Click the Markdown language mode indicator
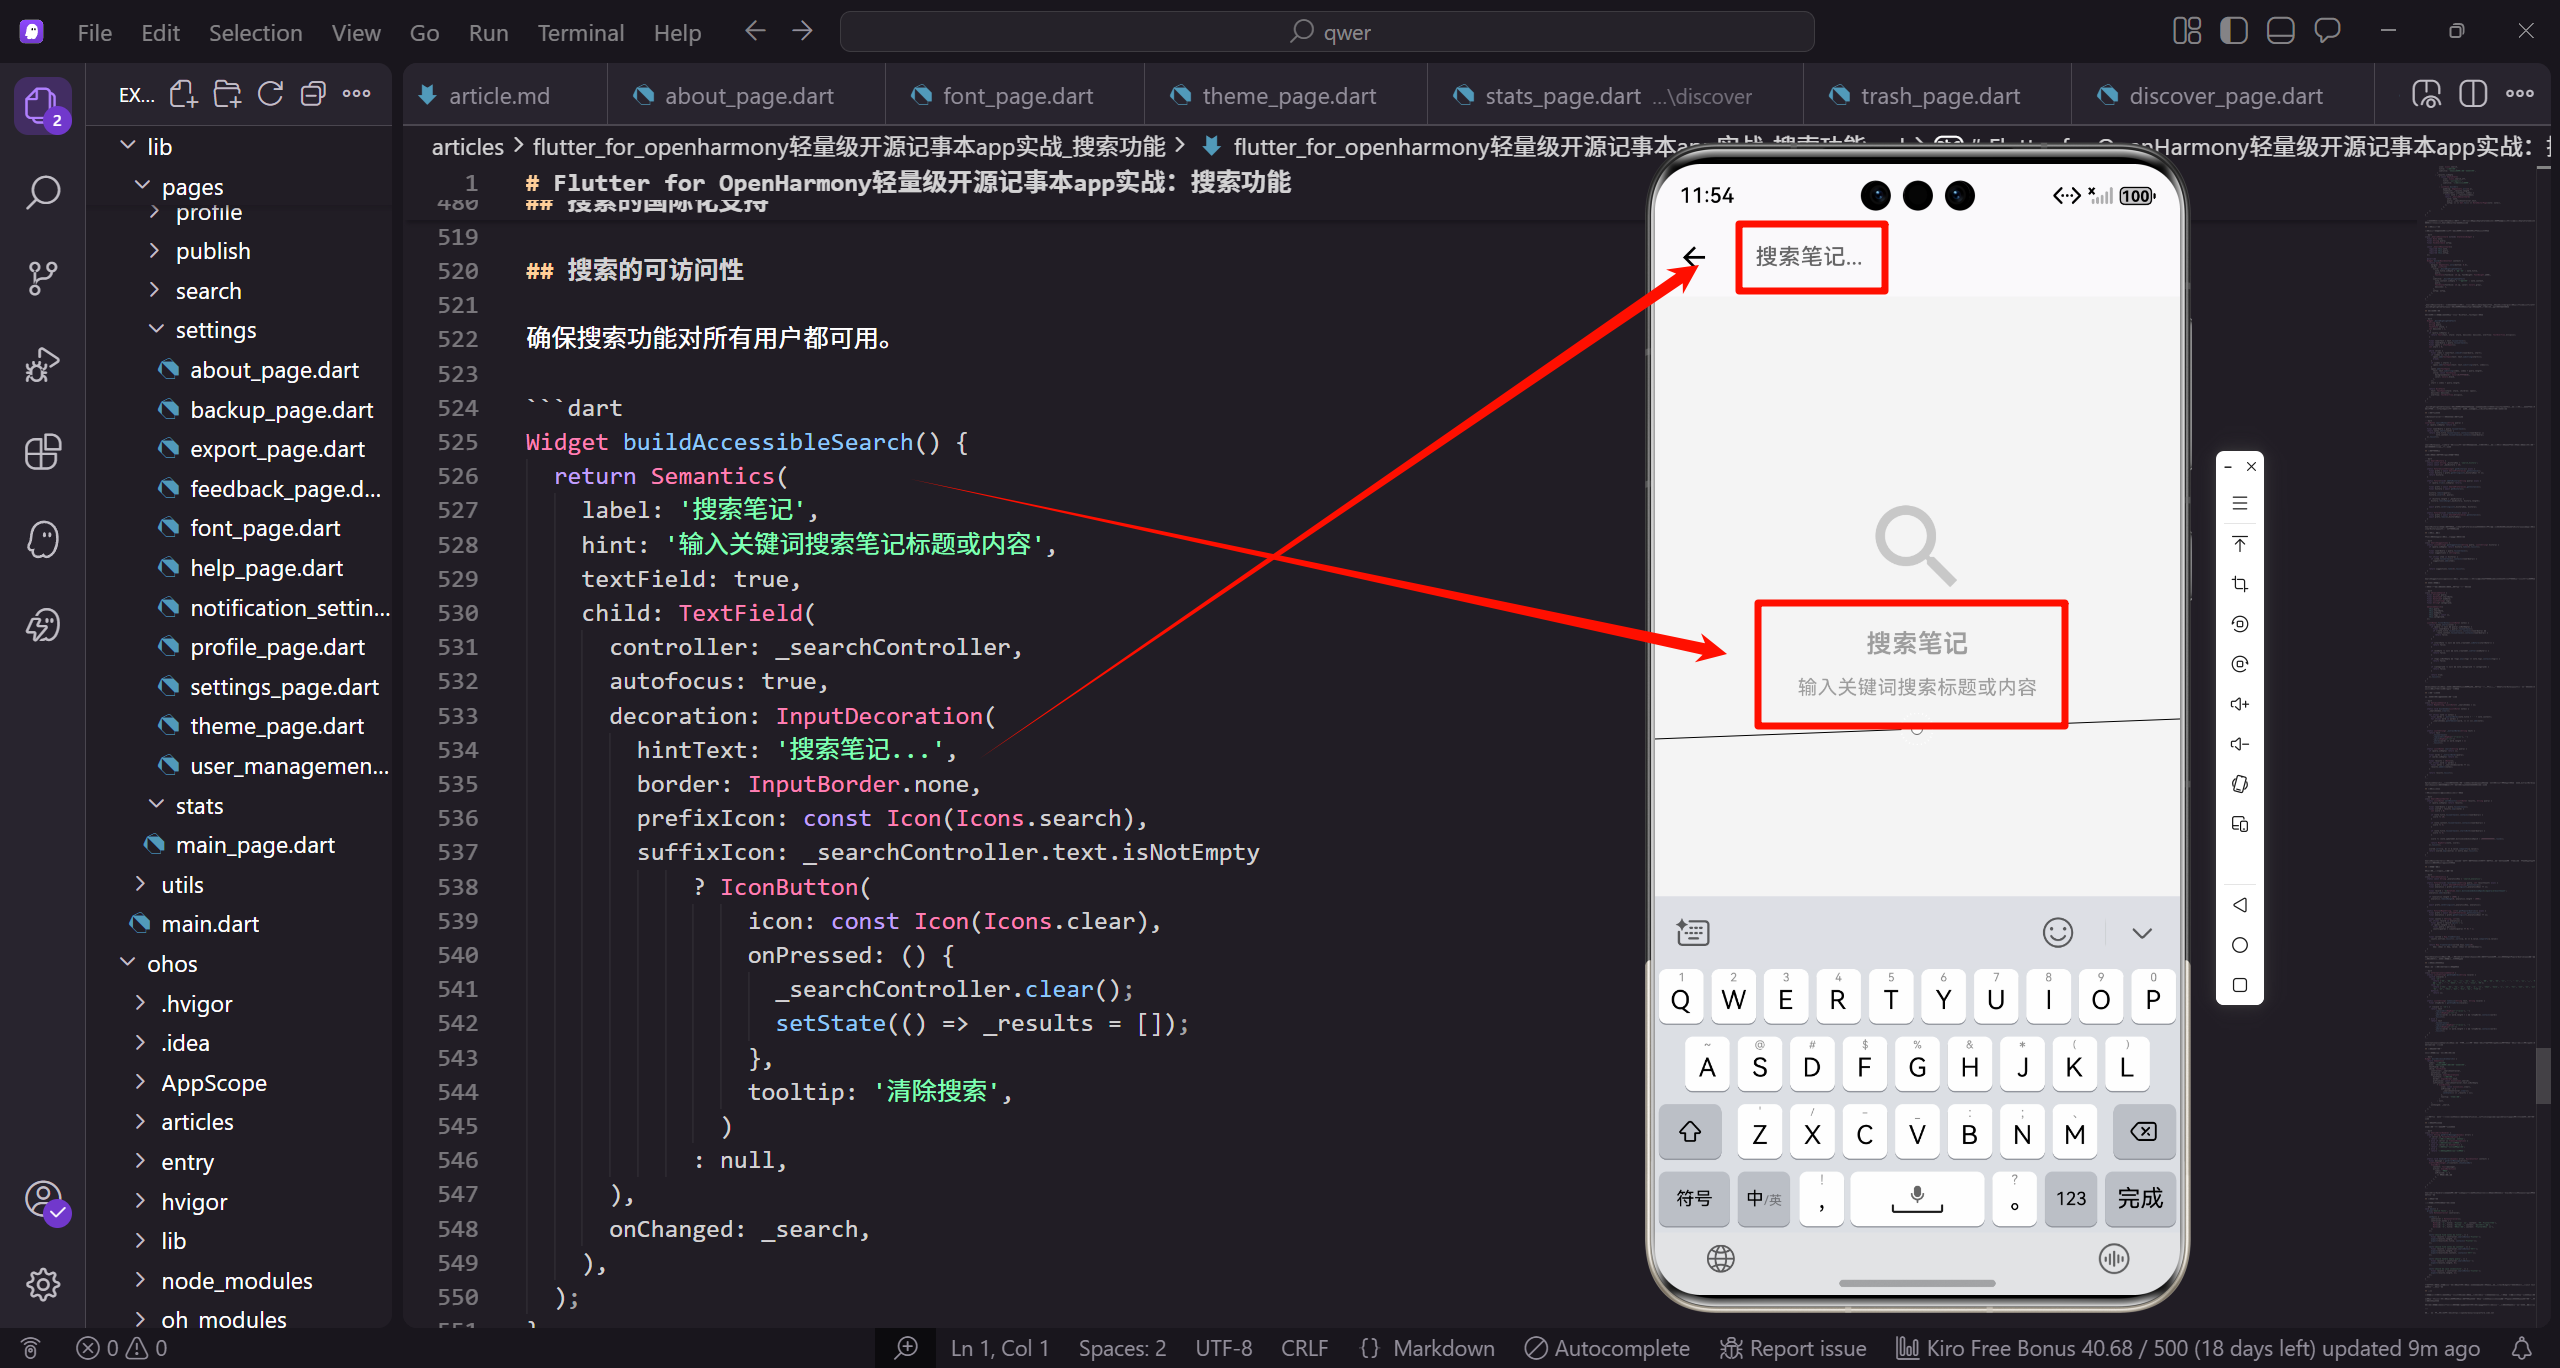Viewport: 2560px width, 1368px height. pyautogui.click(x=1443, y=1348)
